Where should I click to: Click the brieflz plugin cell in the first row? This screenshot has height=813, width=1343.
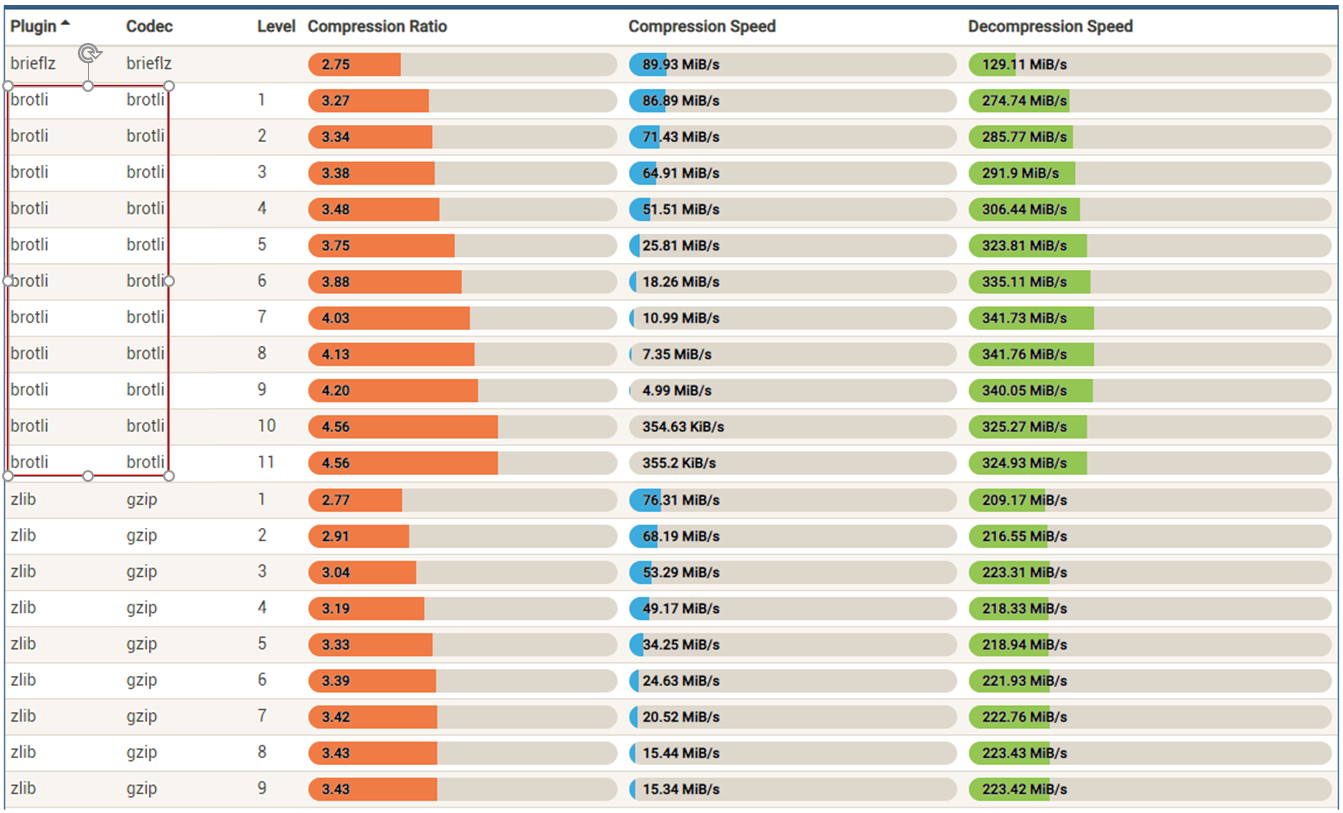pos(33,64)
